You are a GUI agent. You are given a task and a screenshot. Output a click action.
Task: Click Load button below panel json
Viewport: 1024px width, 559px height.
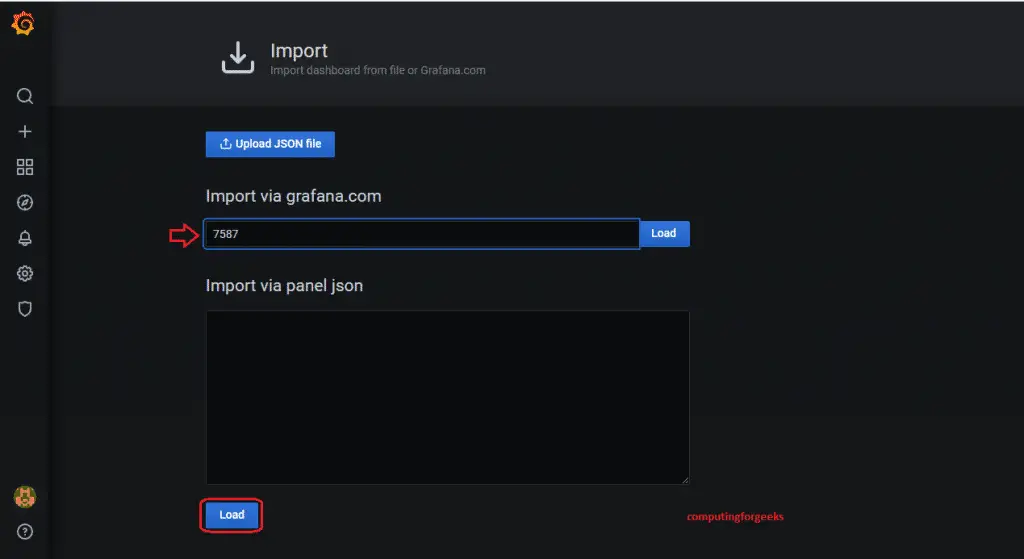tap(231, 515)
